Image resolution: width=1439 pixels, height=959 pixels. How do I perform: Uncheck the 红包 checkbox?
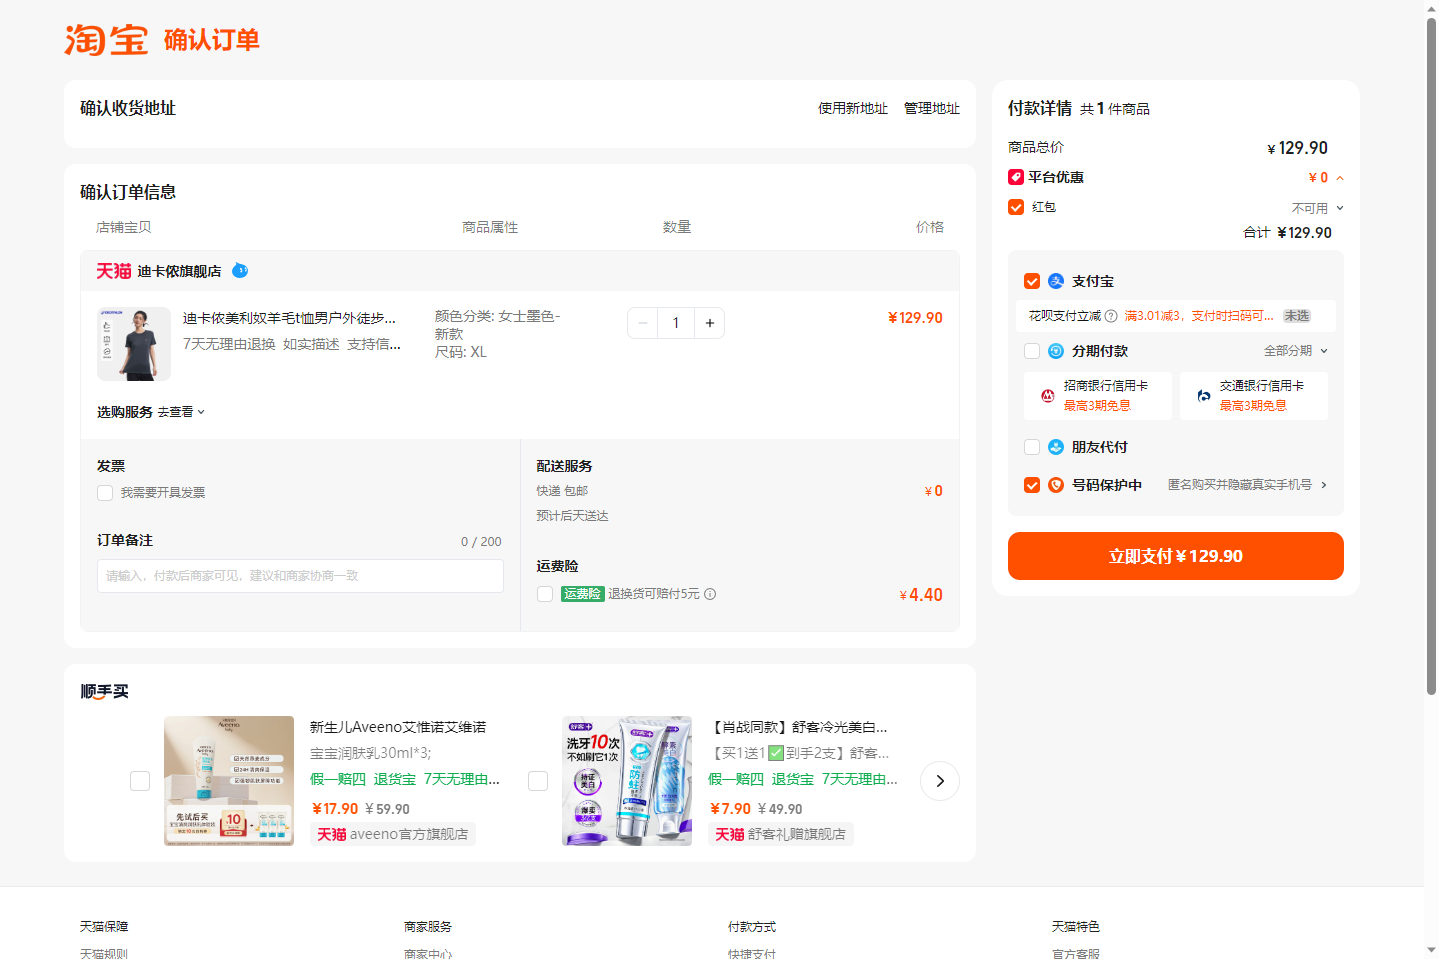tap(1016, 207)
